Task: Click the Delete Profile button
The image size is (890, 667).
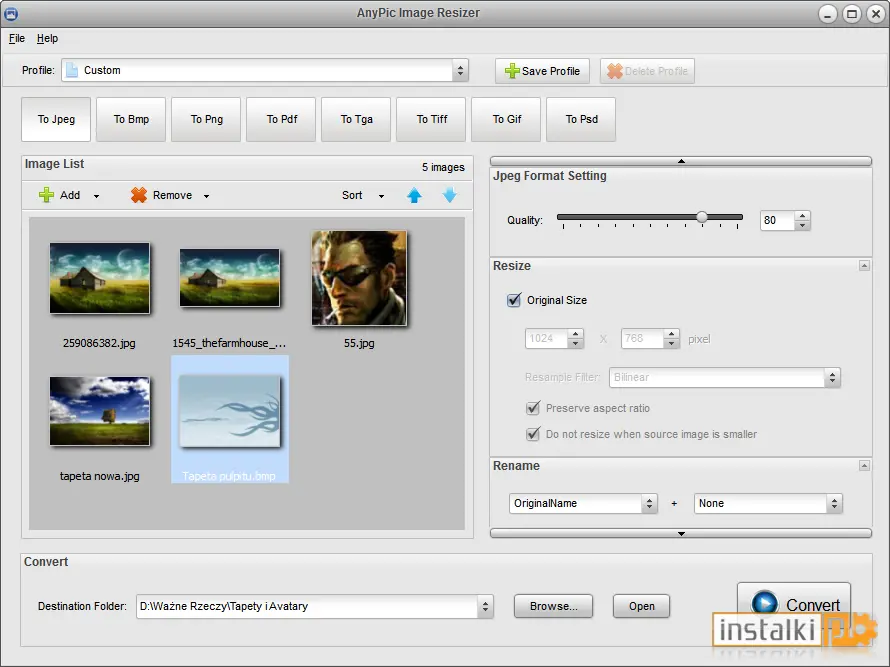Action: click(647, 71)
